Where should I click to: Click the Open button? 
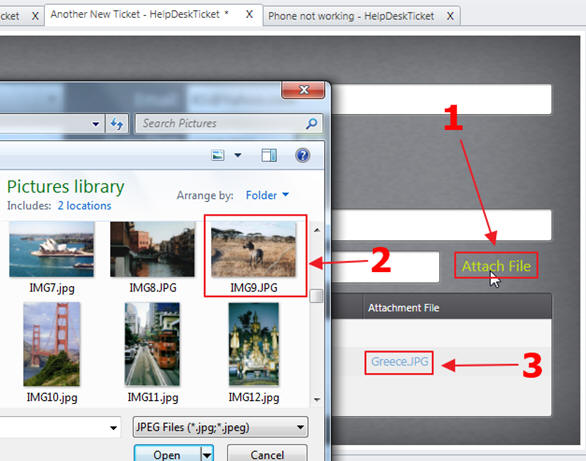167,454
